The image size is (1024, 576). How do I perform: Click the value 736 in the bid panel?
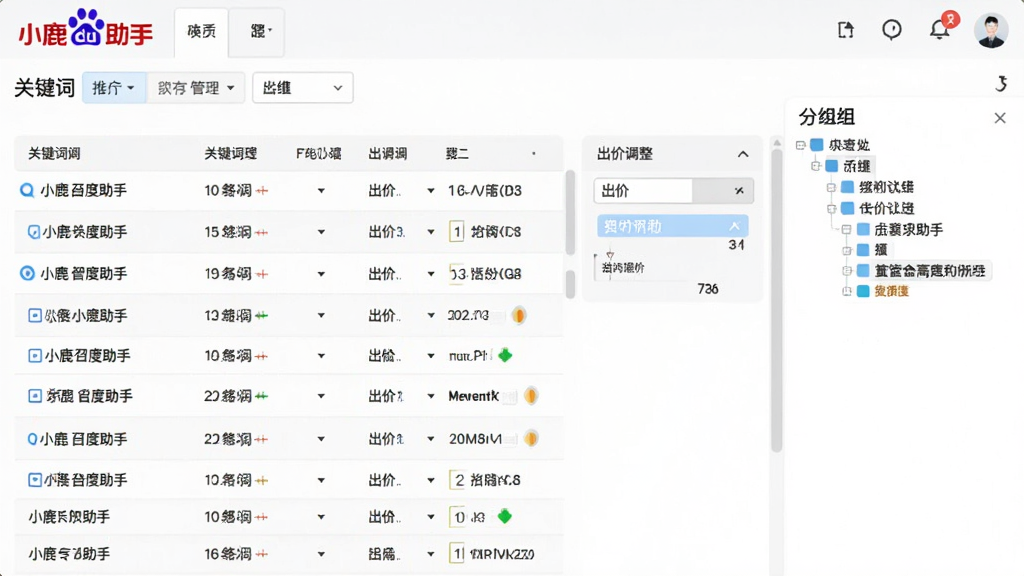708,289
